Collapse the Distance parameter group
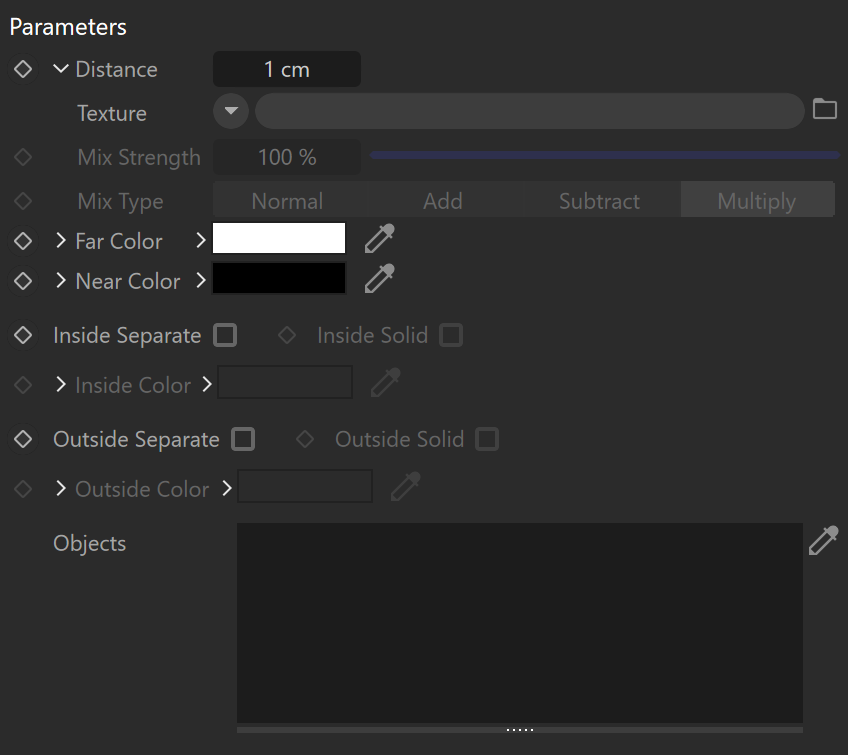 [61, 69]
